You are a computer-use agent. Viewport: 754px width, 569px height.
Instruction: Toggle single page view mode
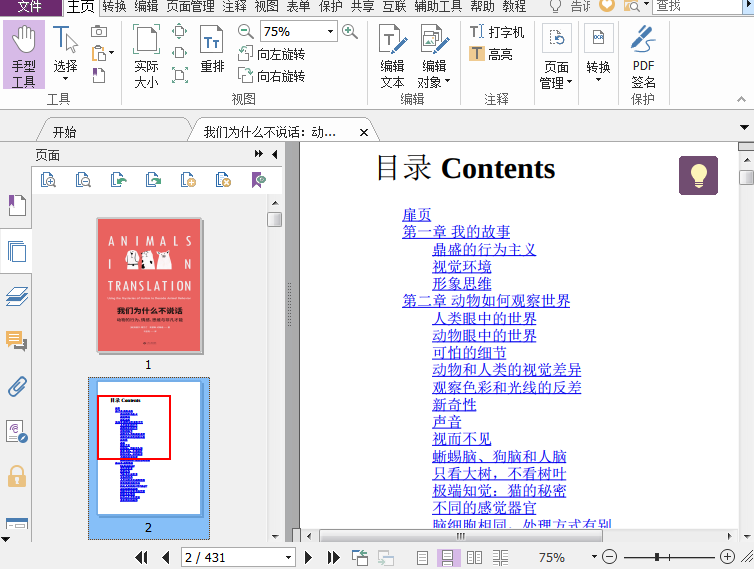[x=422, y=558]
